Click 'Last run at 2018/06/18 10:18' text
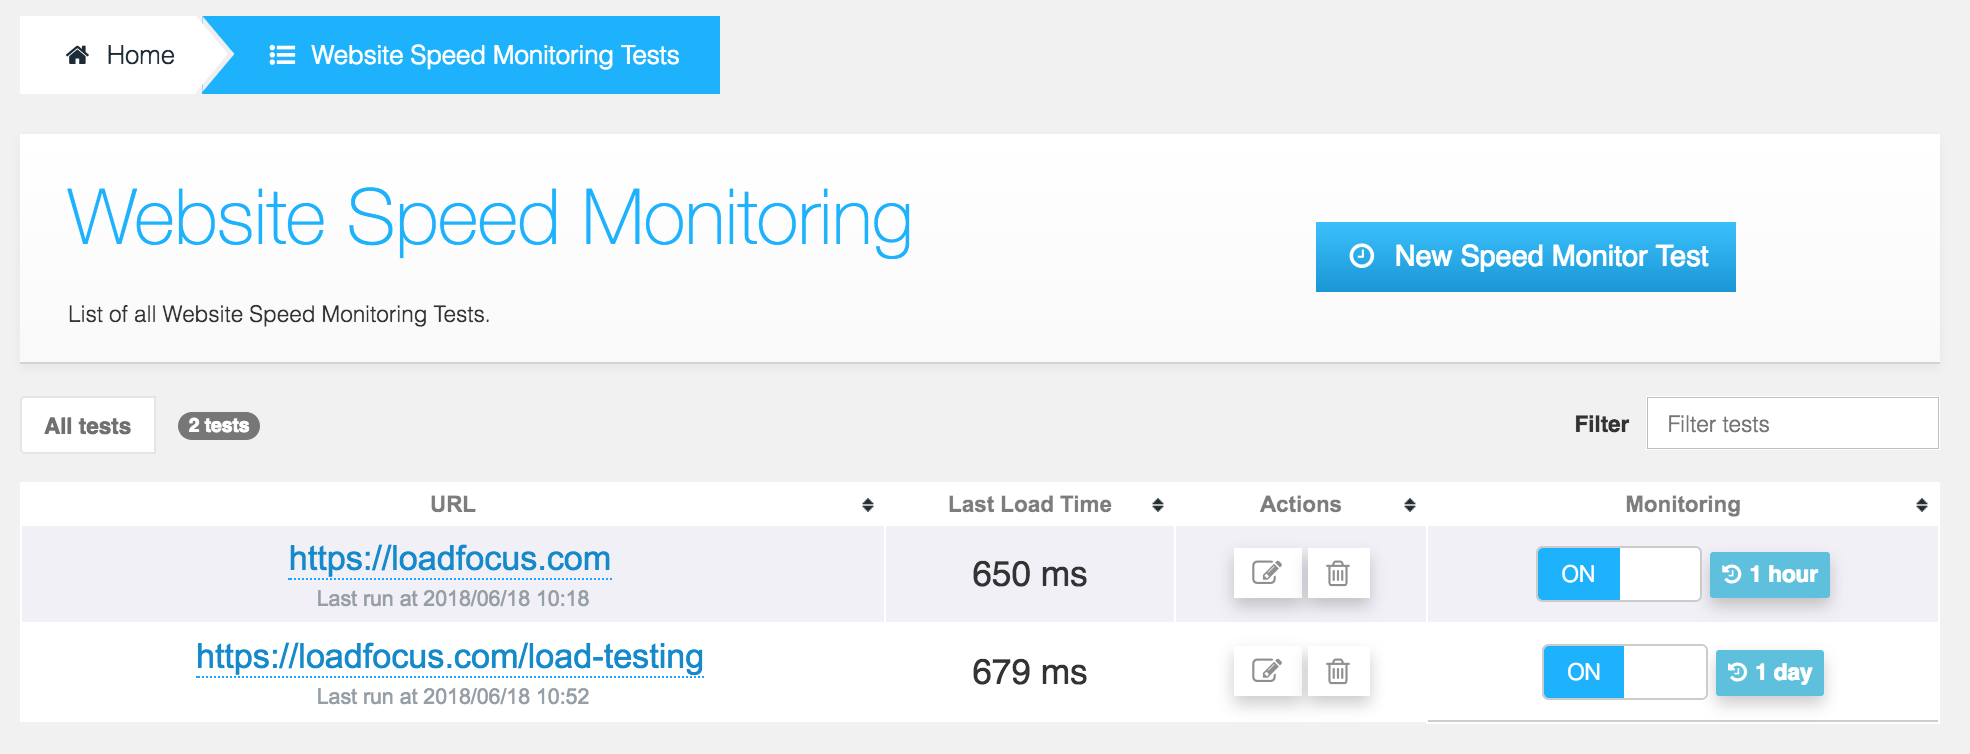This screenshot has height=754, width=1970. pyautogui.click(x=453, y=599)
